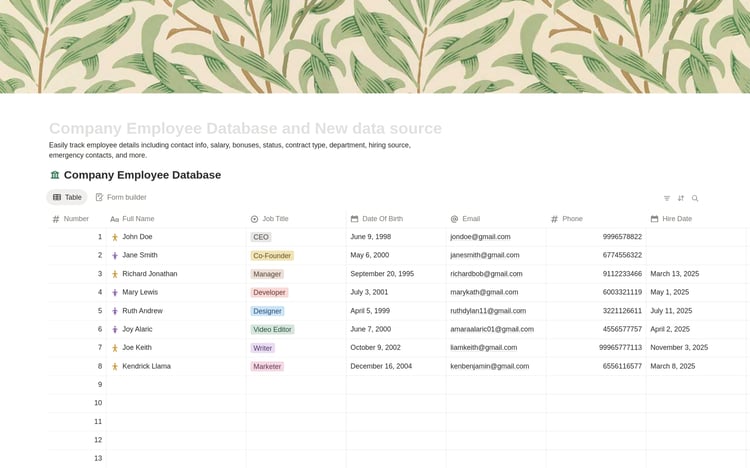Click the person icon next to Jane Smith
The width and height of the screenshot is (750, 468).
coord(115,255)
